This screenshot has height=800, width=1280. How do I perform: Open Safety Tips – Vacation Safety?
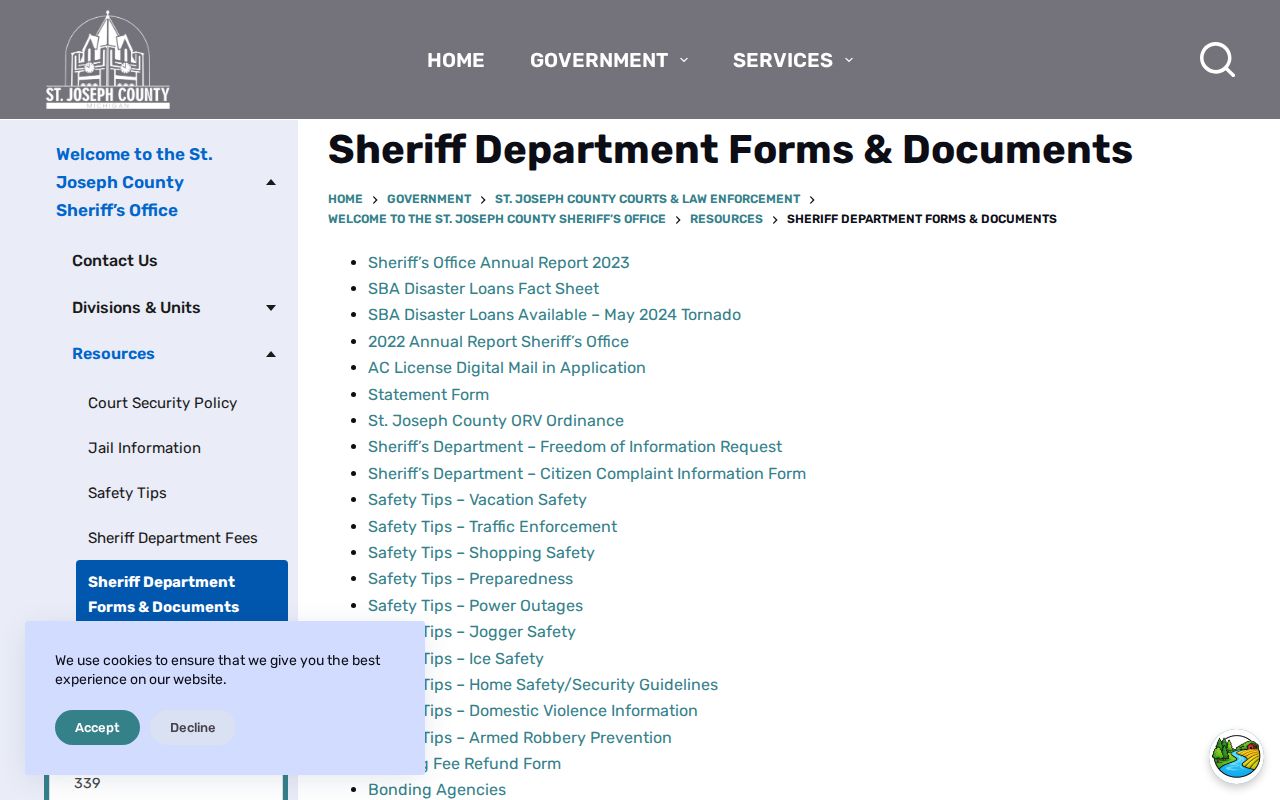[x=477, y=499]
